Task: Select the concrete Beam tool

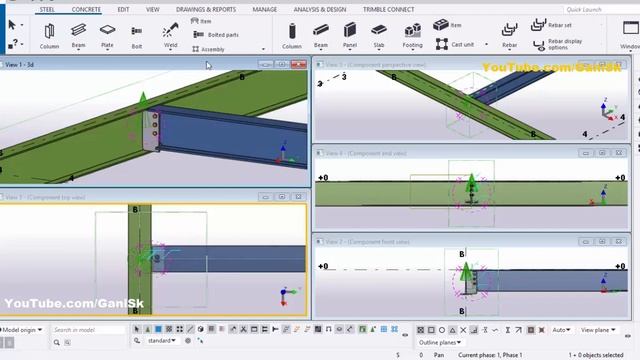Action: coord(321,36)
